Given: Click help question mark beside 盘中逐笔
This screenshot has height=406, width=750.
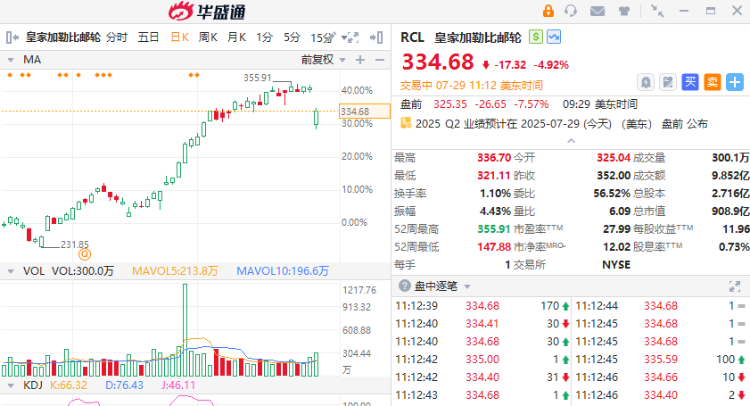Looking at the screenshot, I should coord(405,286).
